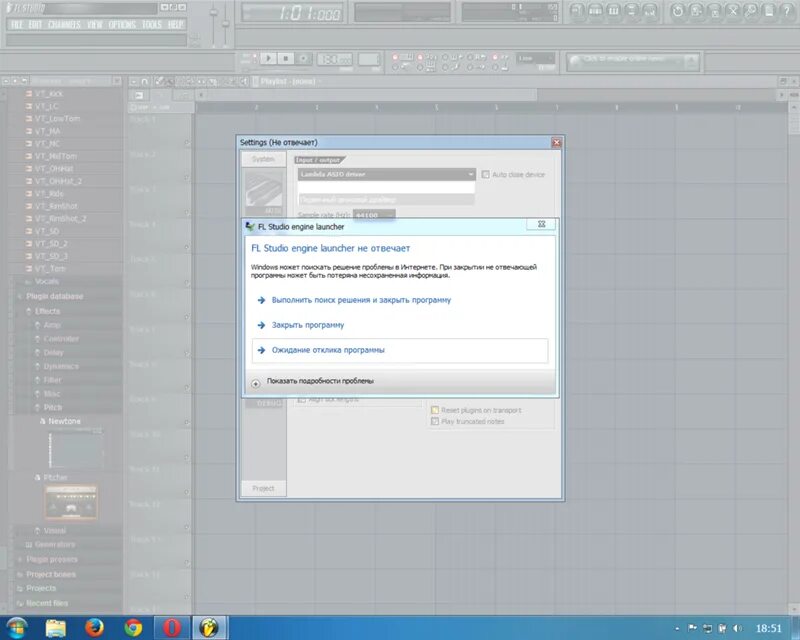Click the tempo display in the transport bar
This screenshot has height=640, width=800.
point(335,60)
